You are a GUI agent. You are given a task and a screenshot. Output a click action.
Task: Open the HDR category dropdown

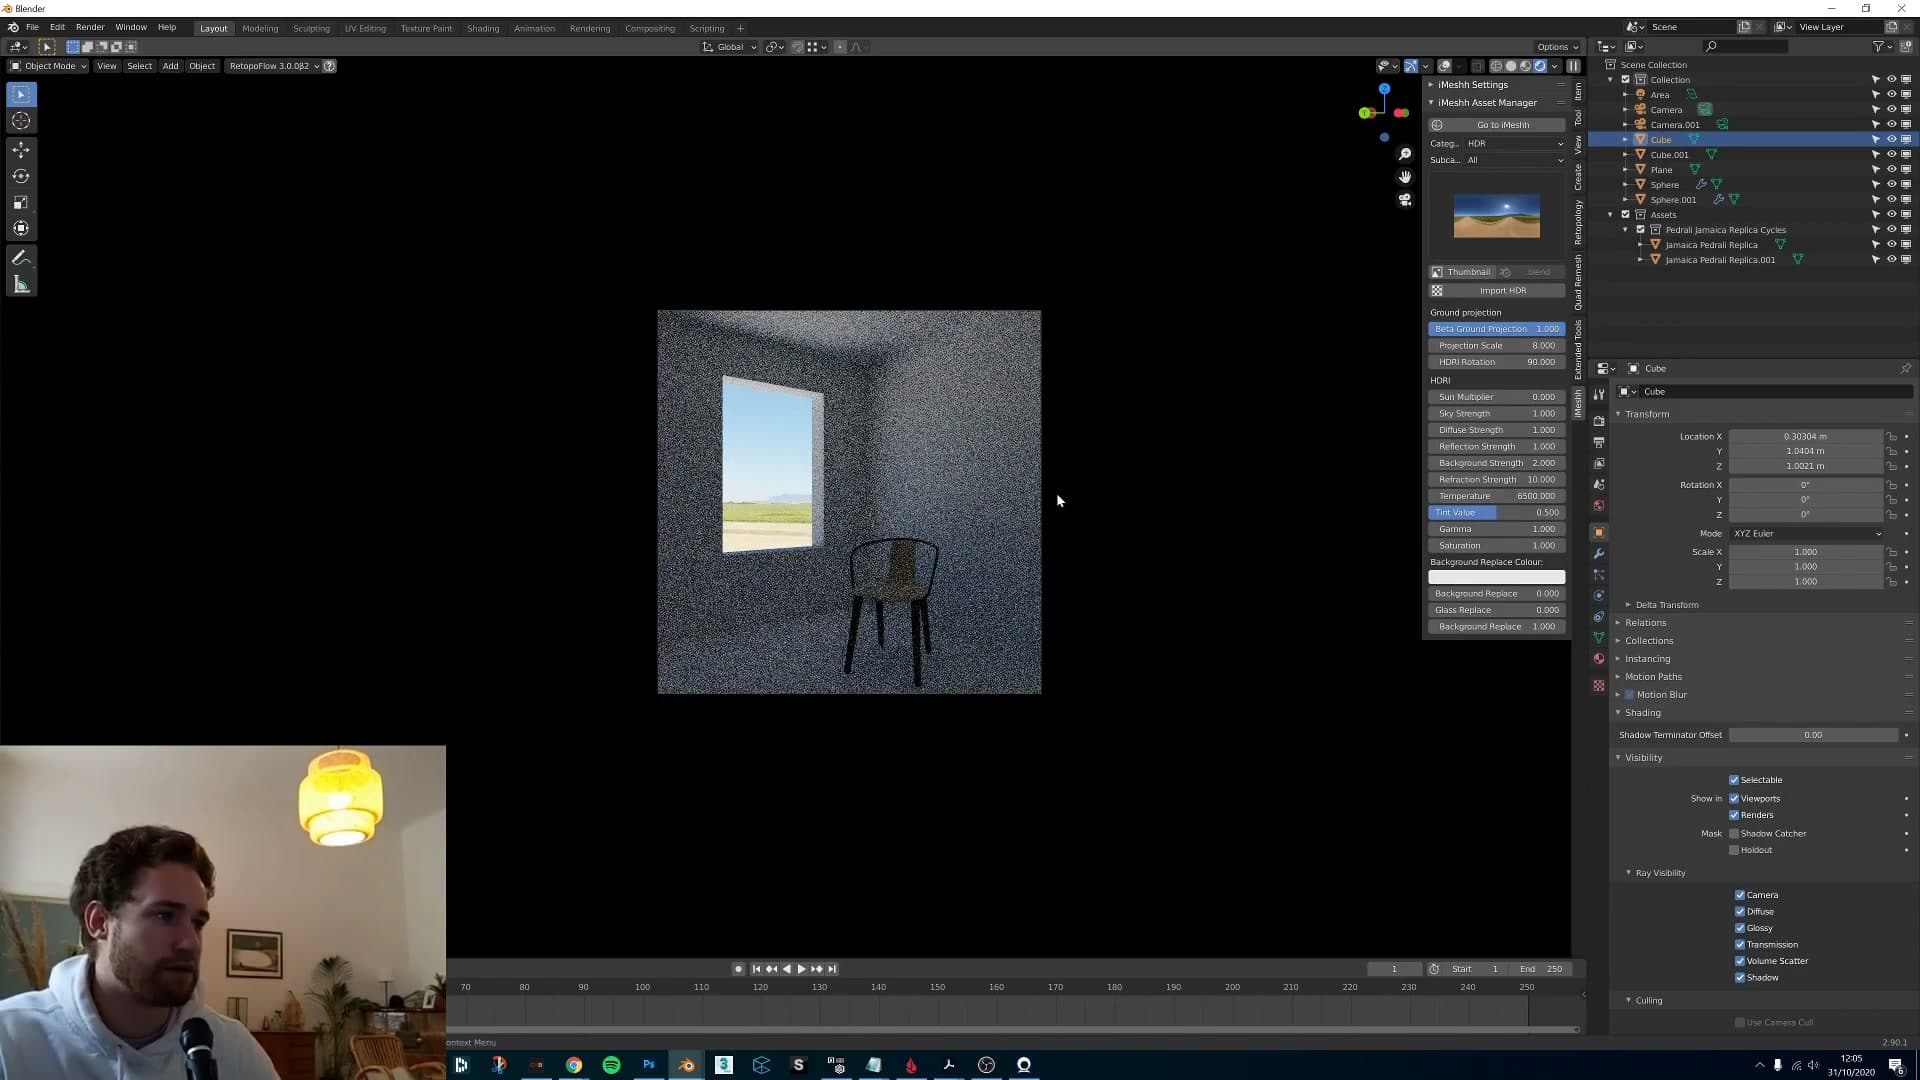point(1515,144)
